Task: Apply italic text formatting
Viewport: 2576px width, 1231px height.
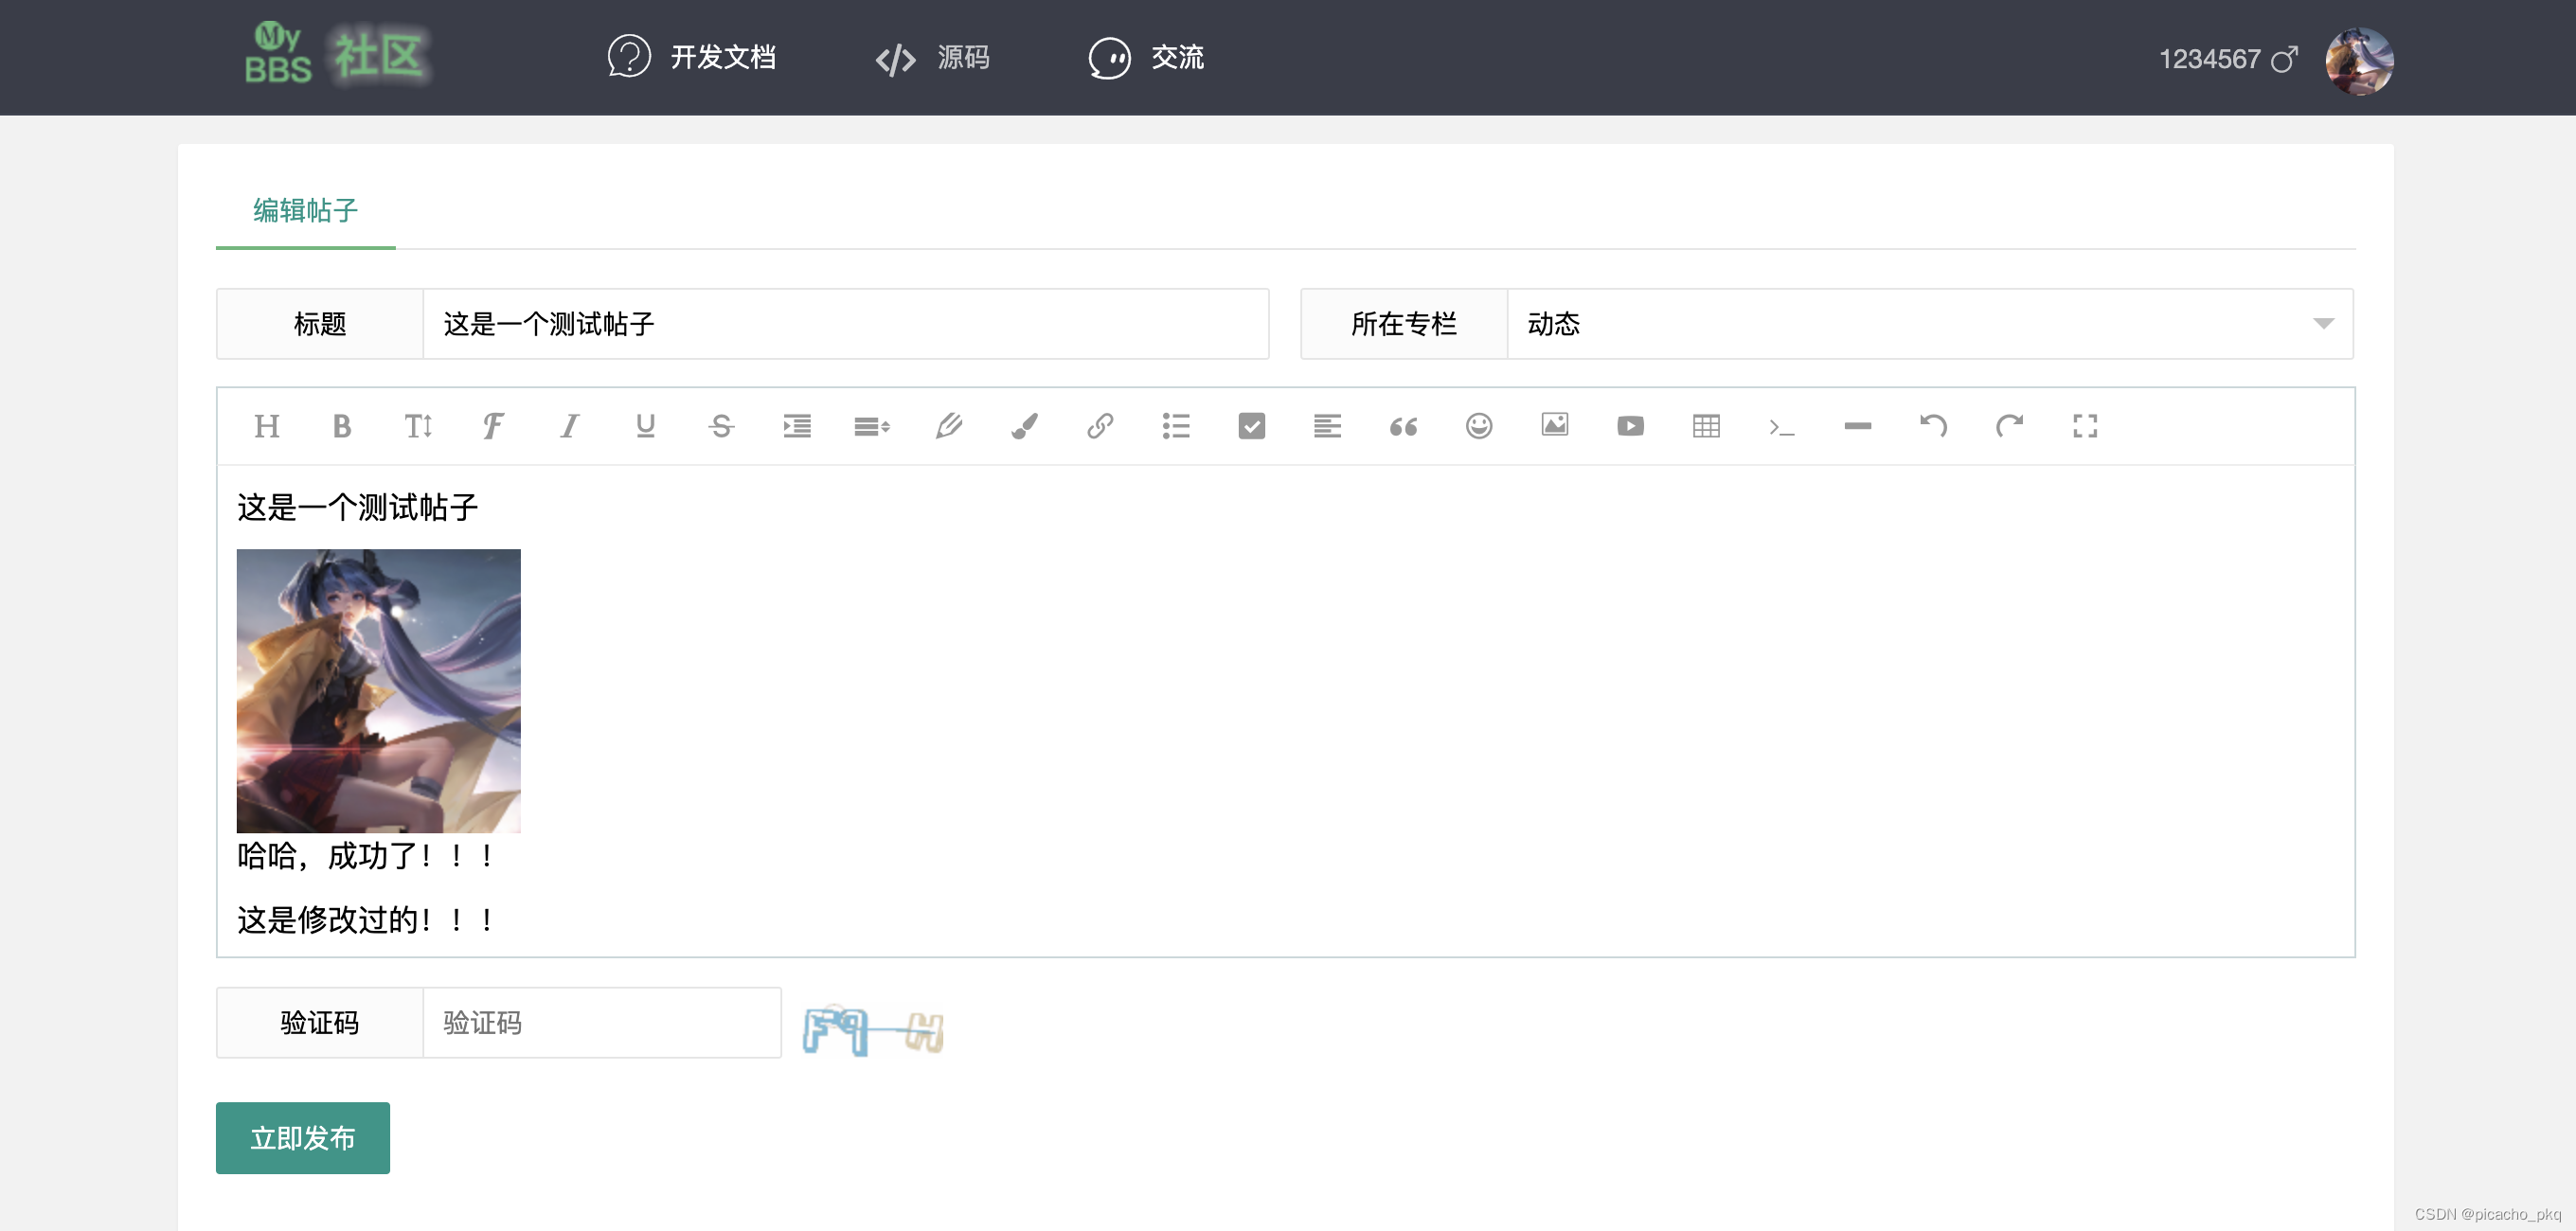Action: 569,426
